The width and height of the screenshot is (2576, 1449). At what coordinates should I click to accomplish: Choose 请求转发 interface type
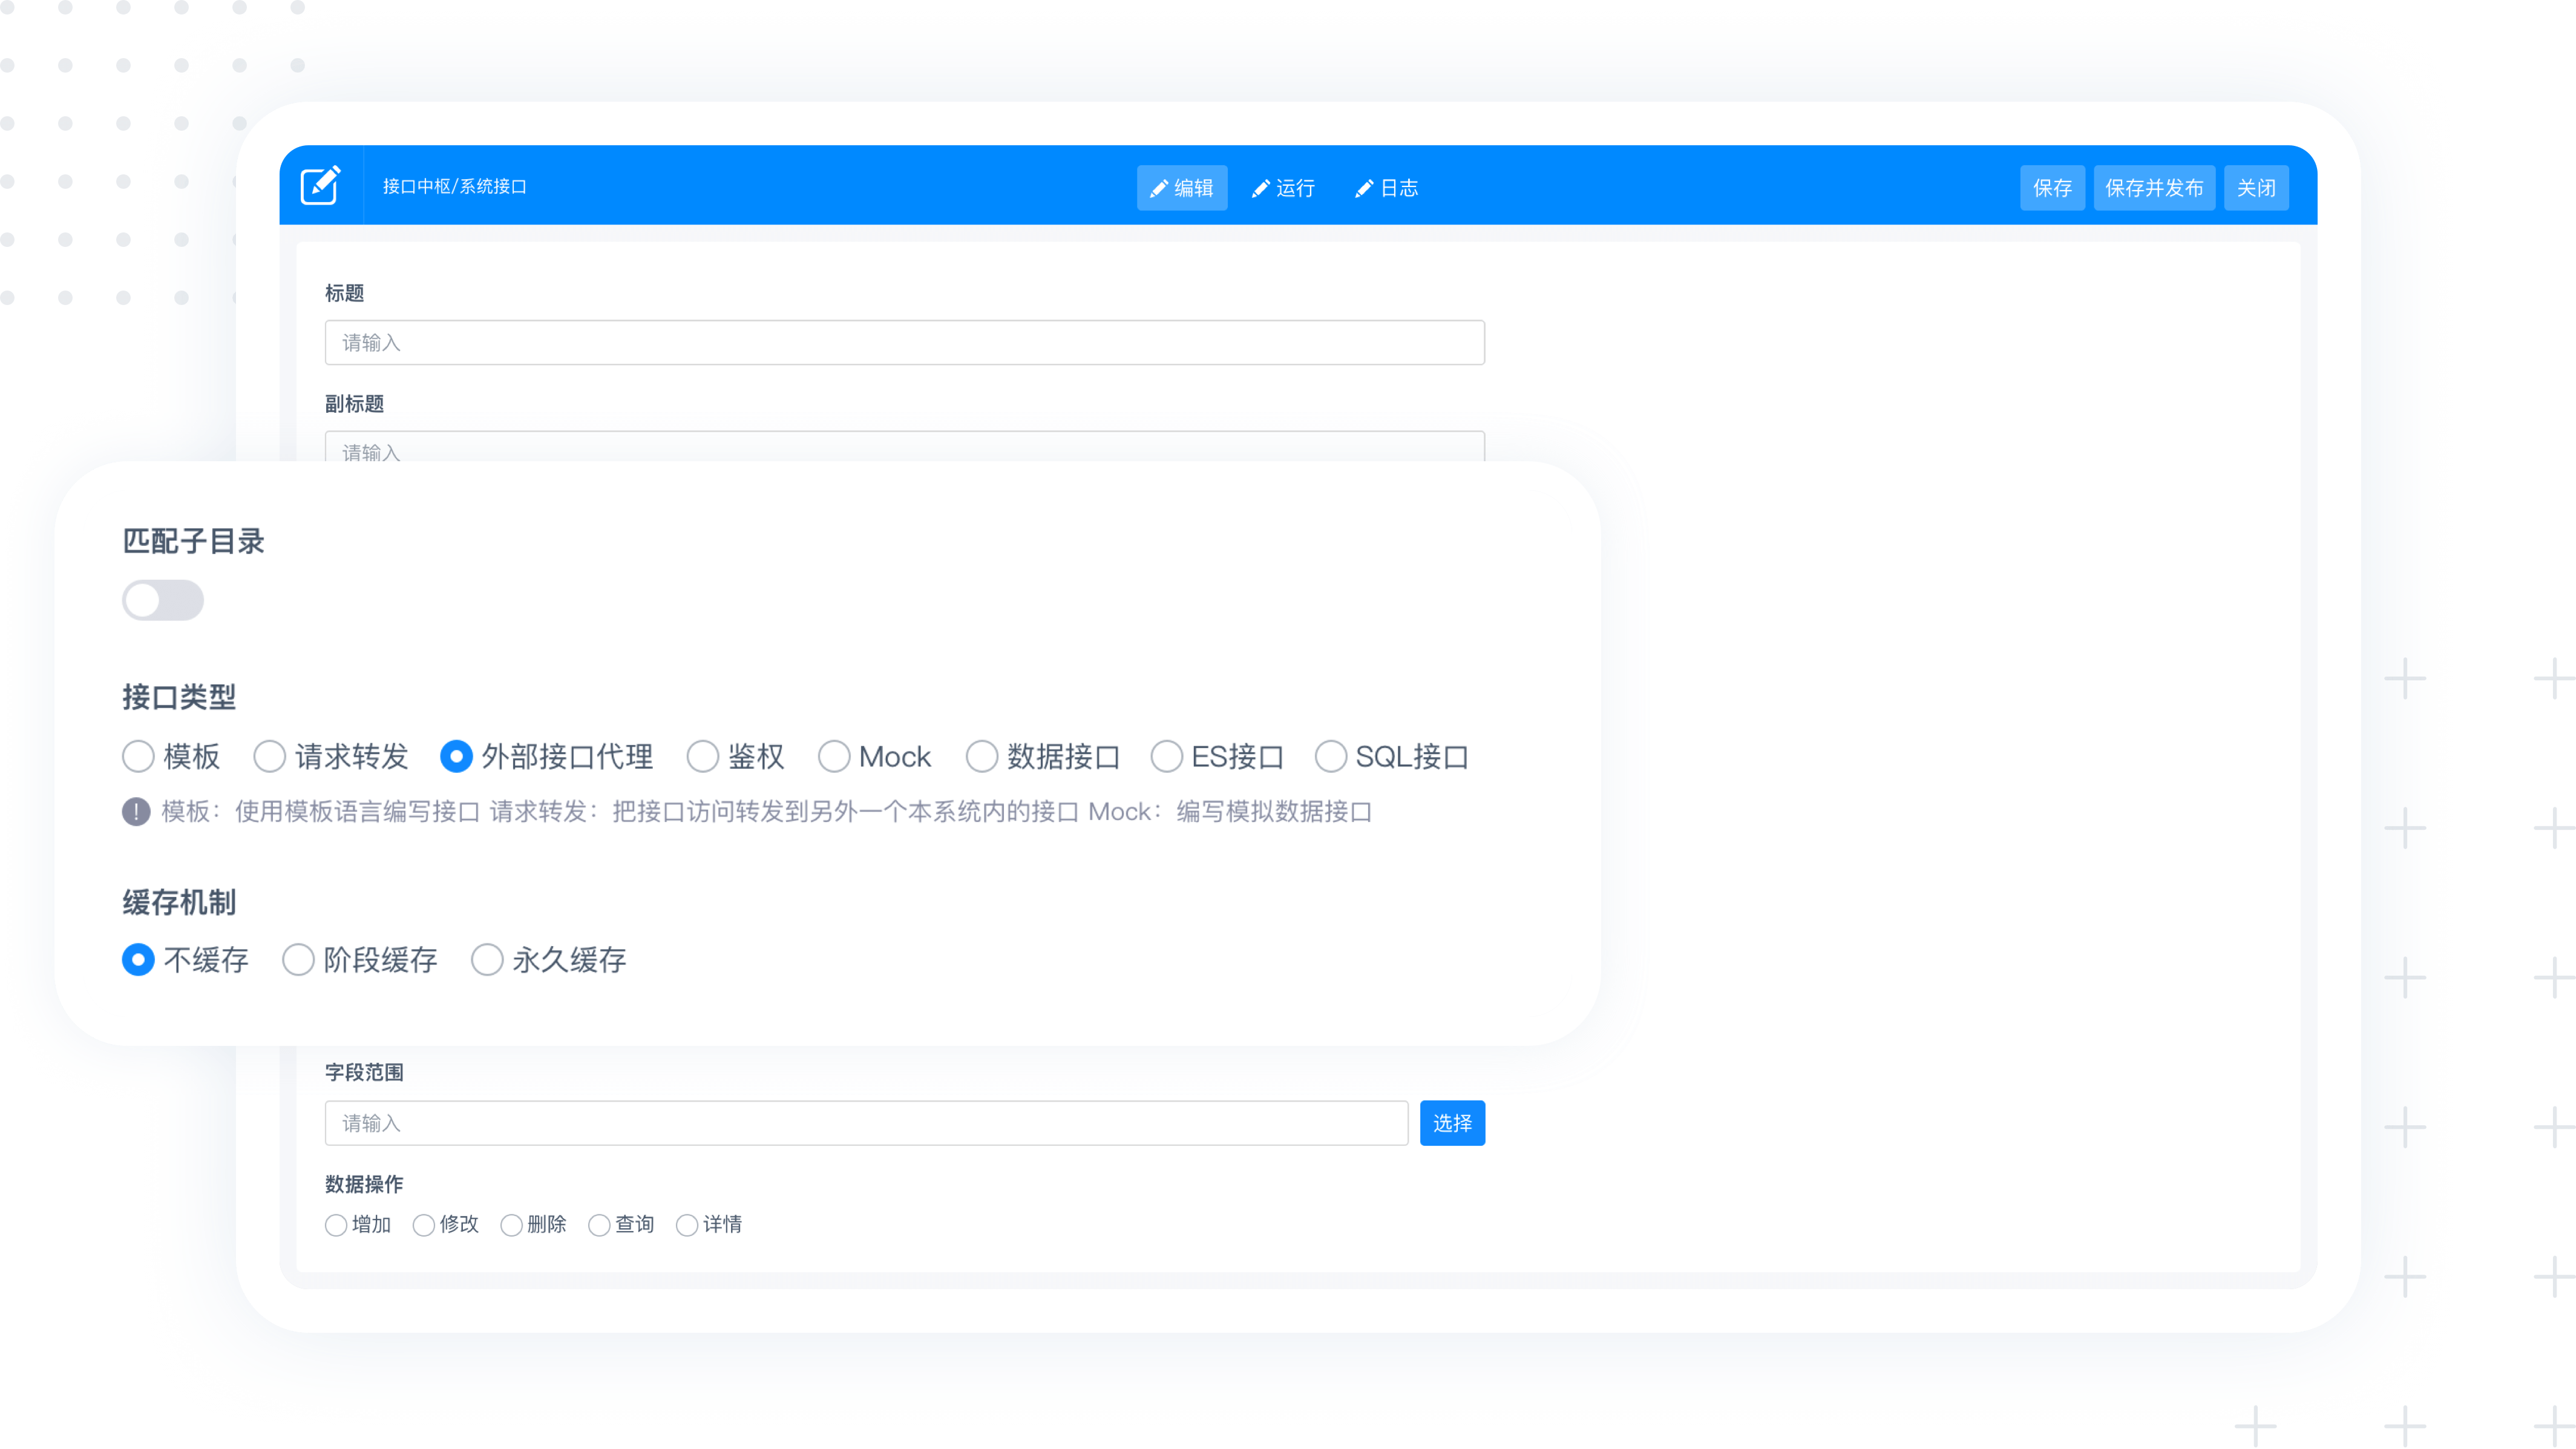[270, 756]
